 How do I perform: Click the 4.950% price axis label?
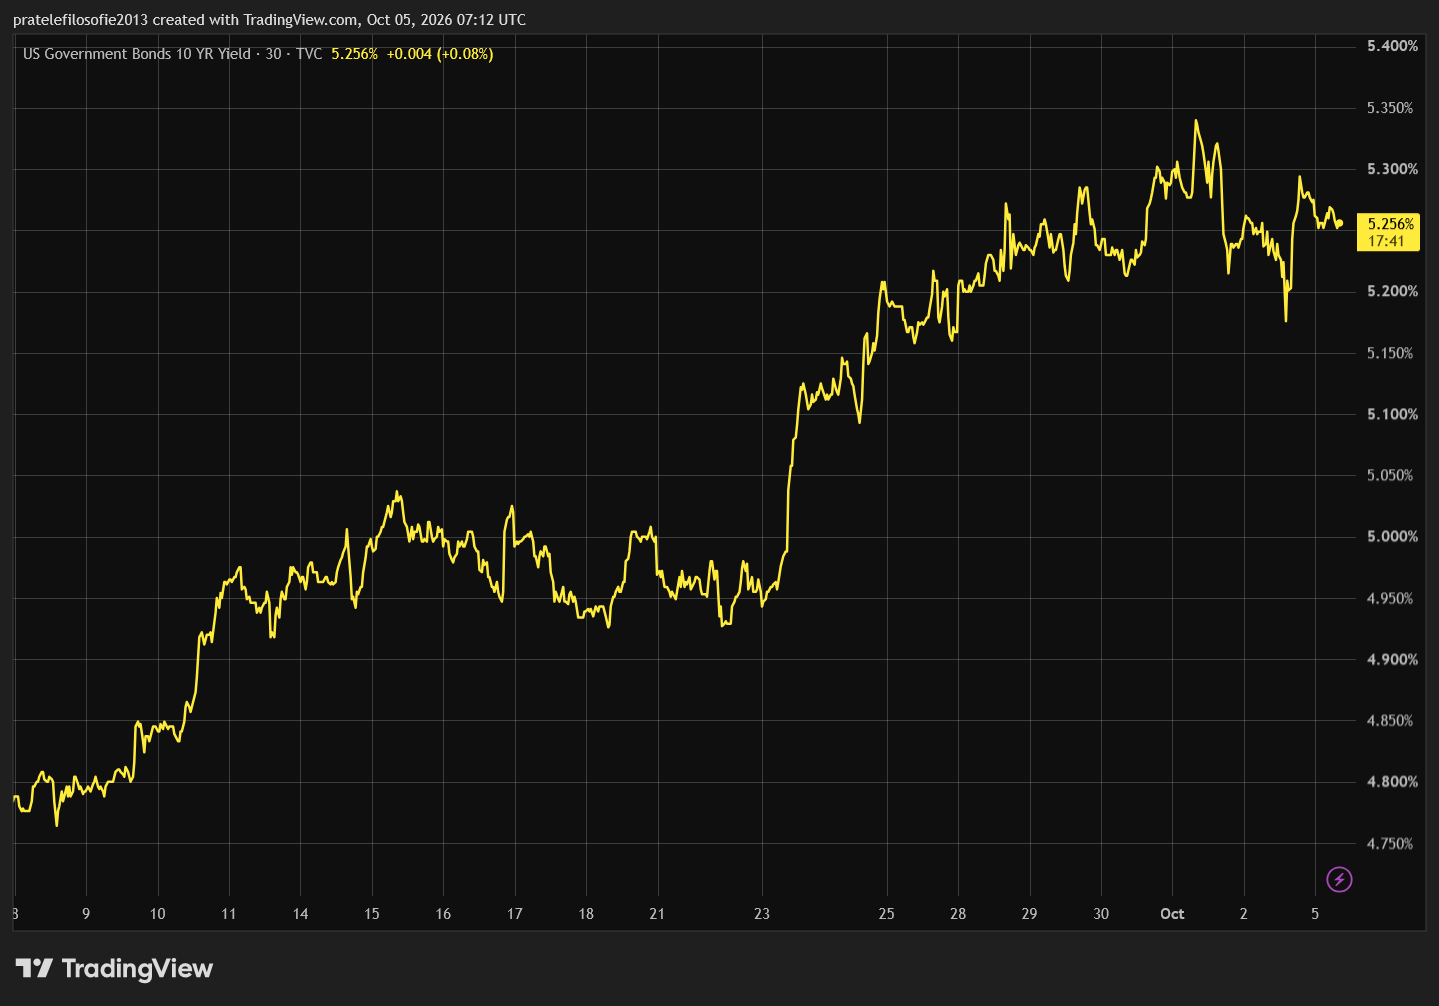pos(1392,598)
